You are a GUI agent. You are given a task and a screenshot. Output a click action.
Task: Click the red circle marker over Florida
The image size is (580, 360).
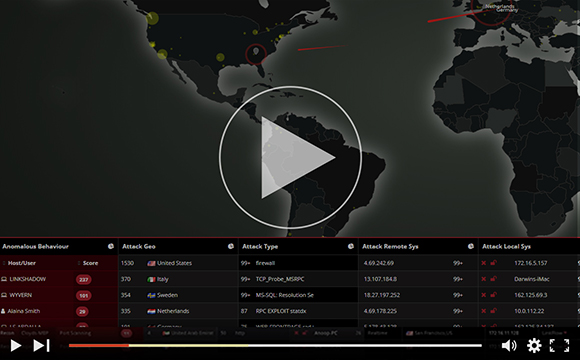tap(256, 54)
